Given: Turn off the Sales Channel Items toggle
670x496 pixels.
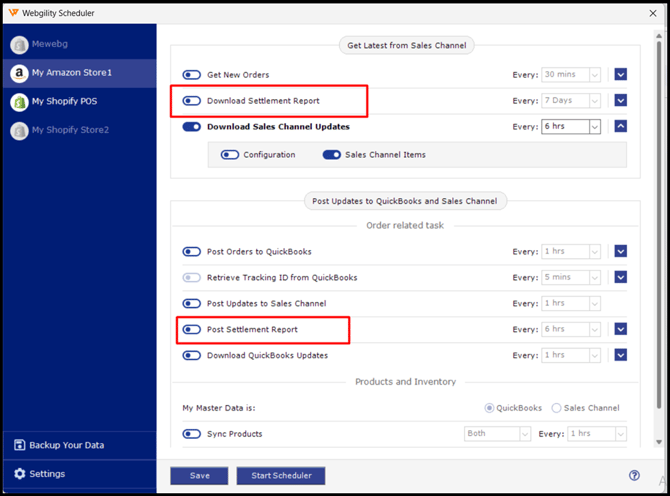Looking at the screenshot, I should (x=331, y=155).
